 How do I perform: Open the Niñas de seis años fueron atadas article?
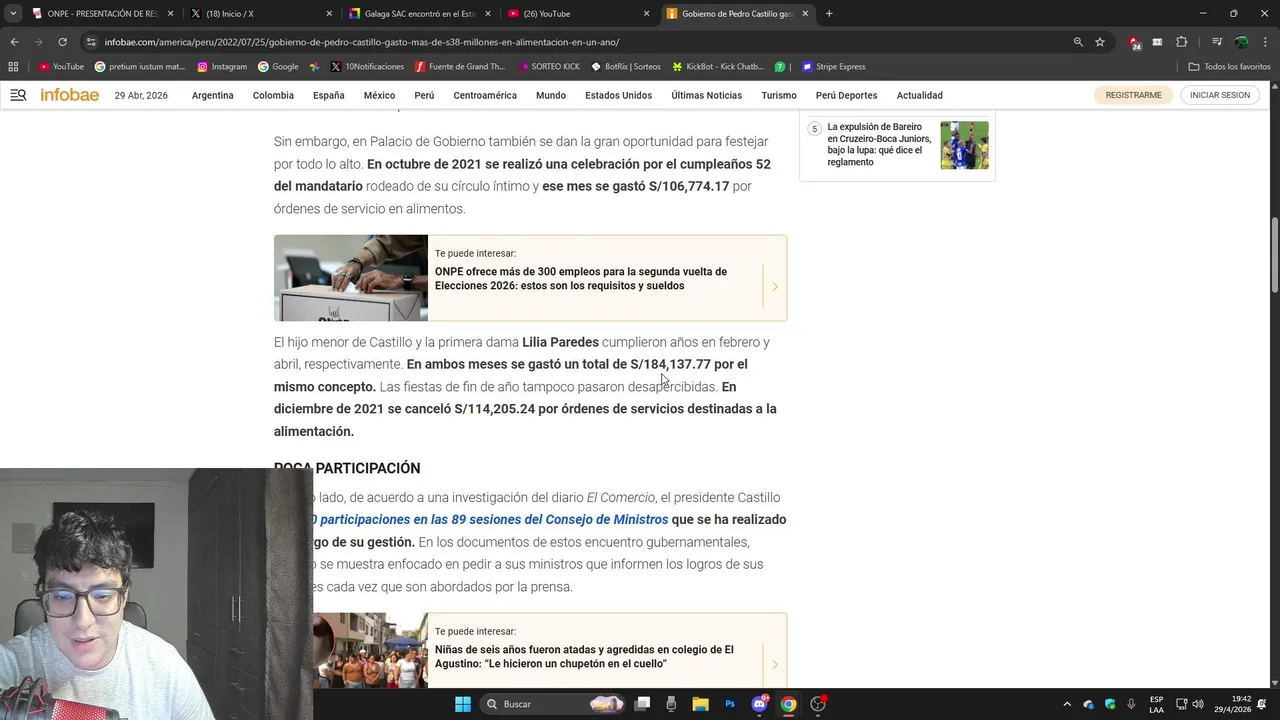(x=584, y=657)
